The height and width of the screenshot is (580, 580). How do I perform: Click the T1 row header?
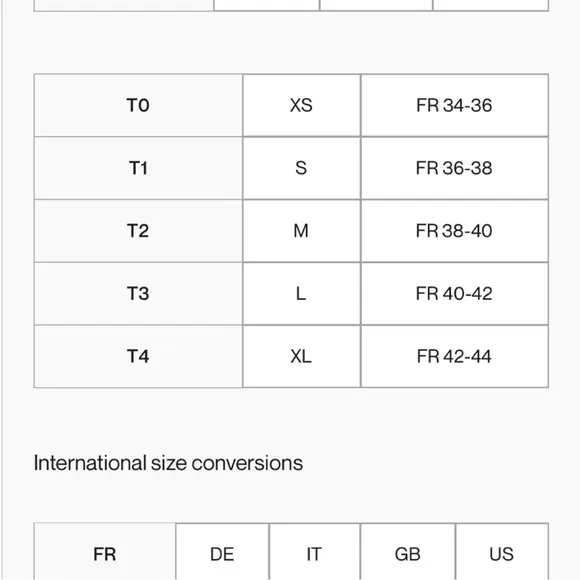point(138,168)
